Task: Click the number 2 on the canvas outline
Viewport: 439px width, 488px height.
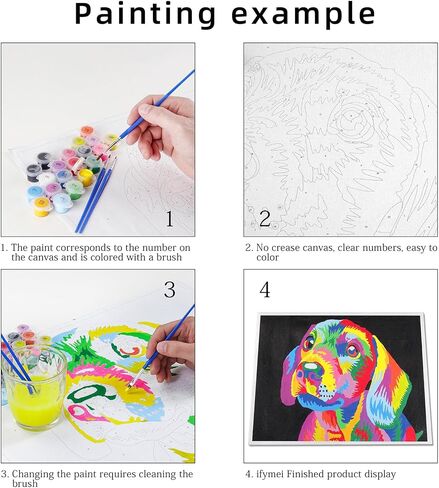Action: pos(265,219)
